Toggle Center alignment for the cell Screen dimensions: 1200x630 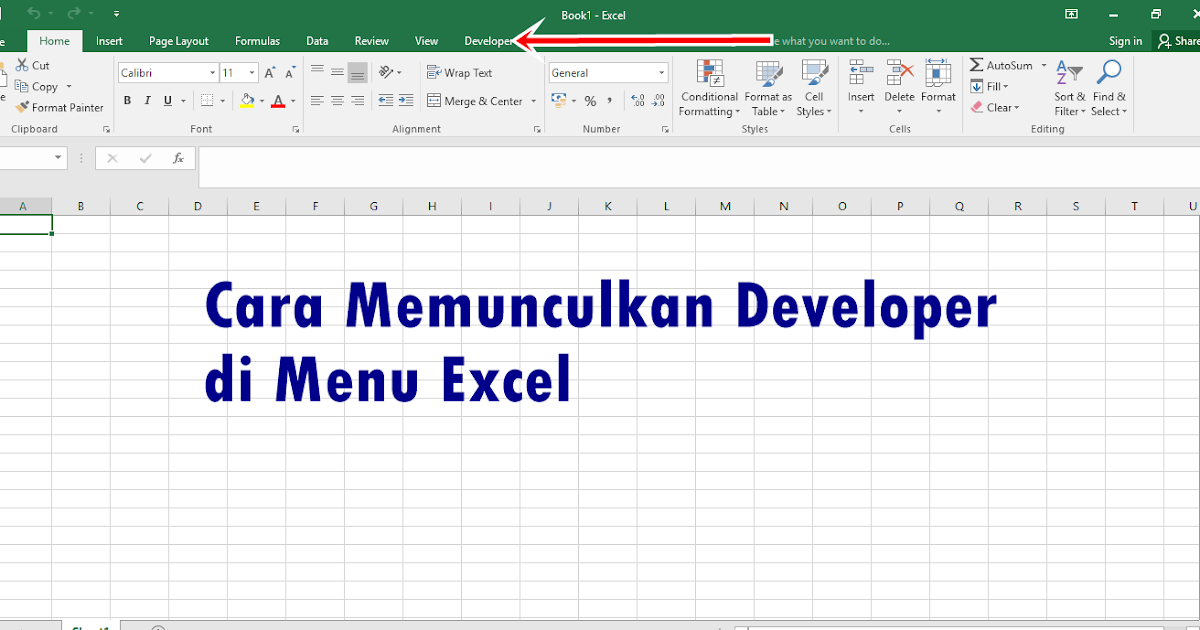pyautogui.click(x=337, y=100)
